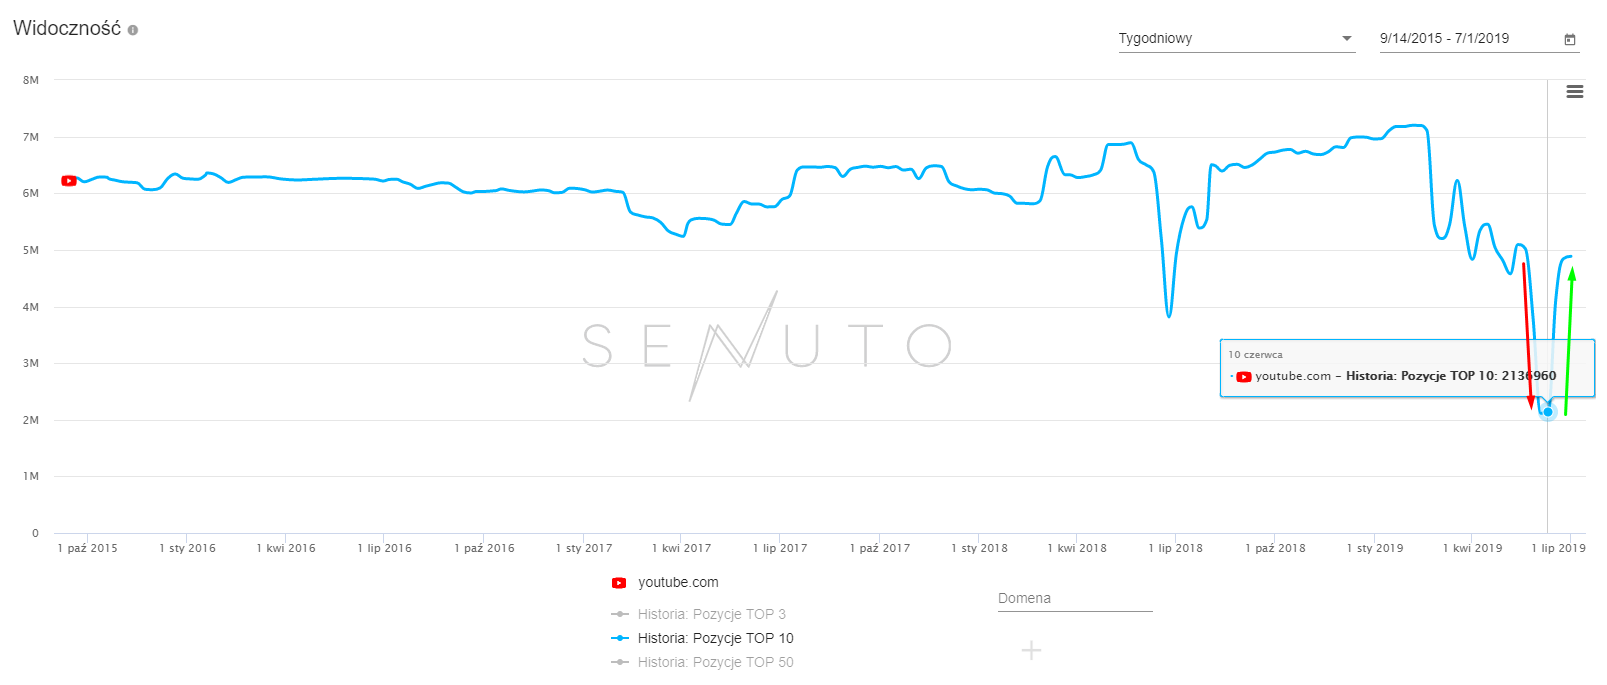Click the YouTube icon at chart start
The height and width of the screenshot is (685, 1607).
69,181
